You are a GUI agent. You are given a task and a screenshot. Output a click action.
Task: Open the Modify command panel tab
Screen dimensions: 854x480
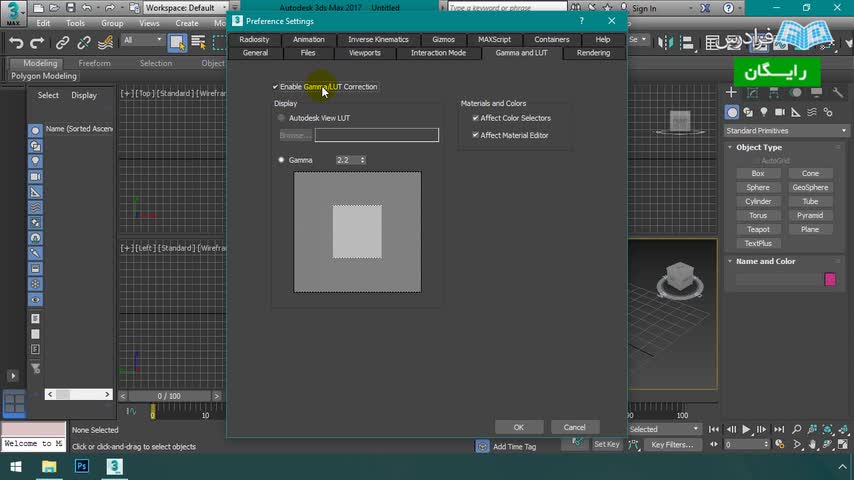click(752, 93)
